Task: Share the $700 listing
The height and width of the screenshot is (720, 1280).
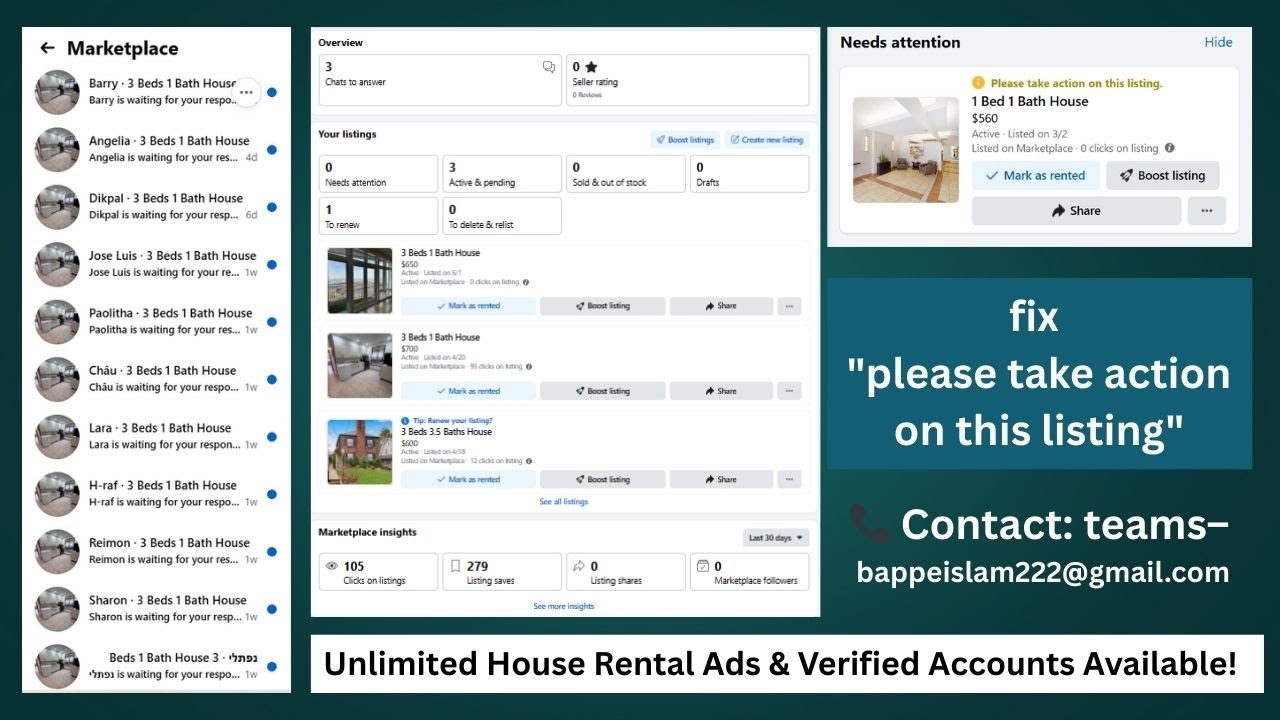Action: click(721, 391)
